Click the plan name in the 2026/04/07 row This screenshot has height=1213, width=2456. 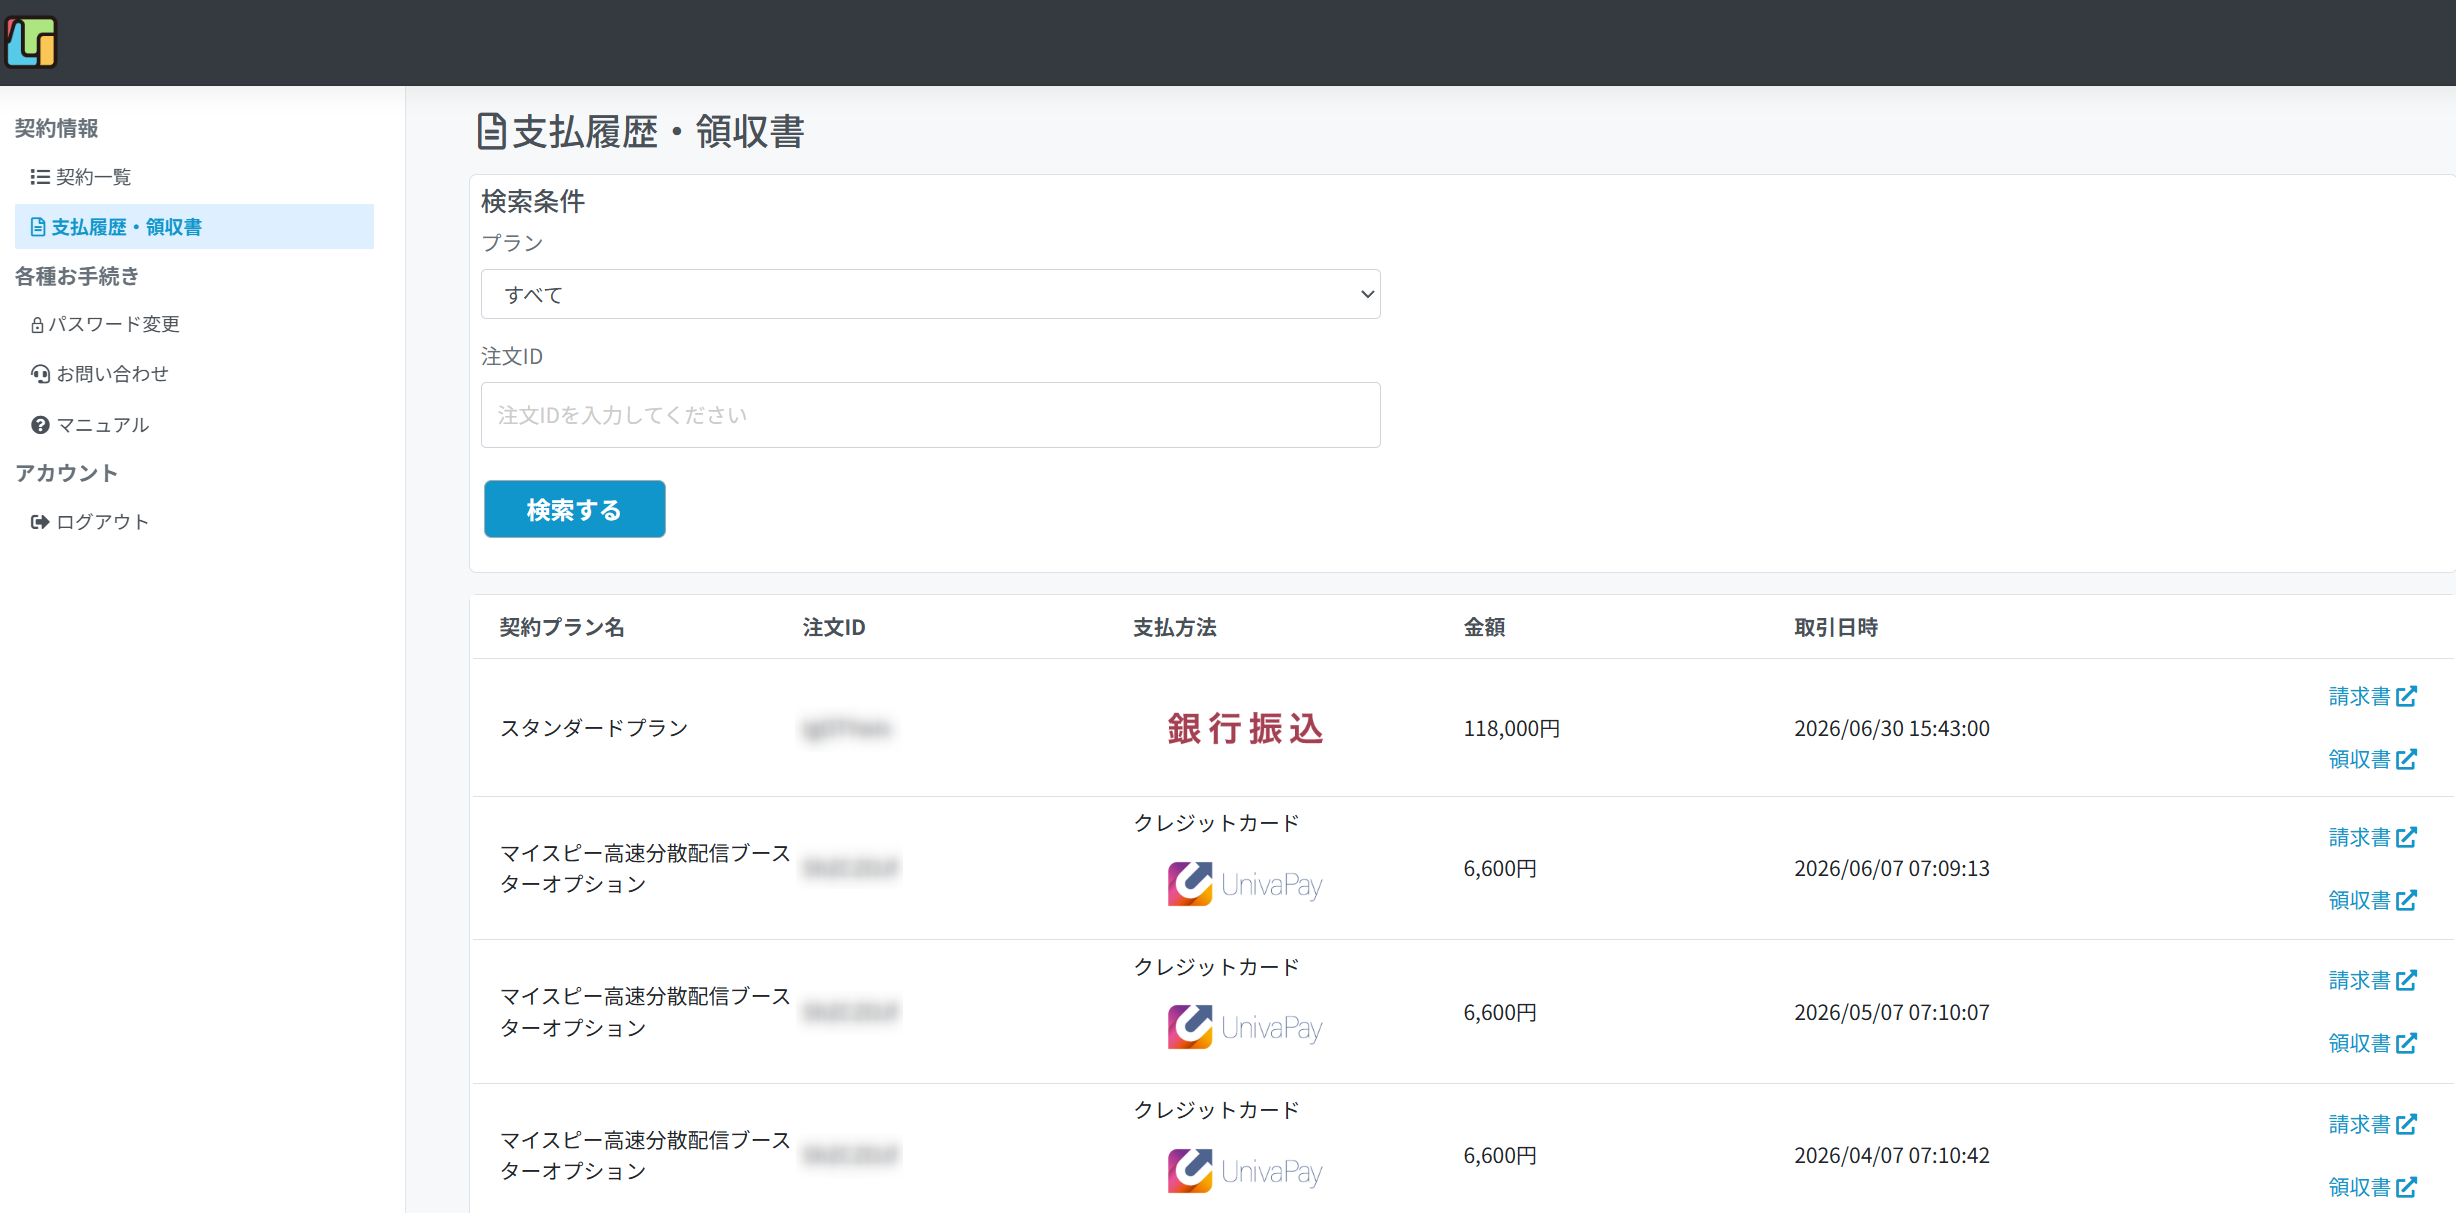point(645,1155)
